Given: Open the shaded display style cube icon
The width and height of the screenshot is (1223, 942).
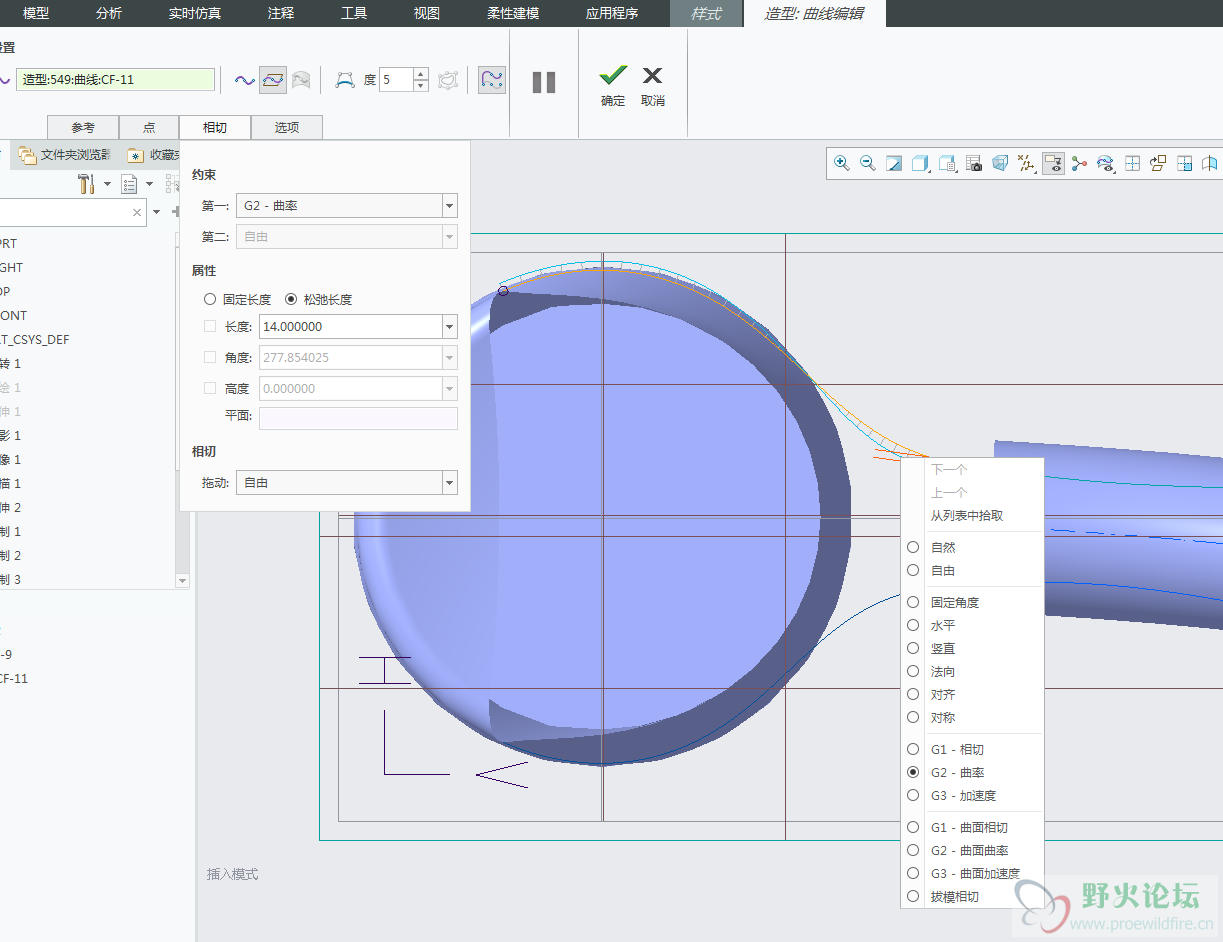Looking at the screenshot, I should (921, 163).
